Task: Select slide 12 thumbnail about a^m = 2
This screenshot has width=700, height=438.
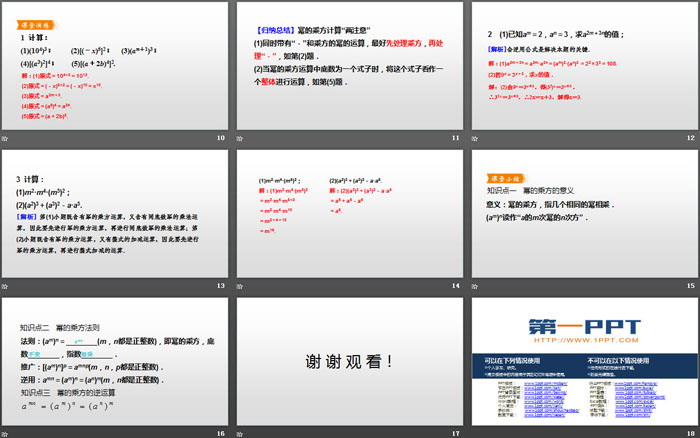Action: [x=584, y=65]
